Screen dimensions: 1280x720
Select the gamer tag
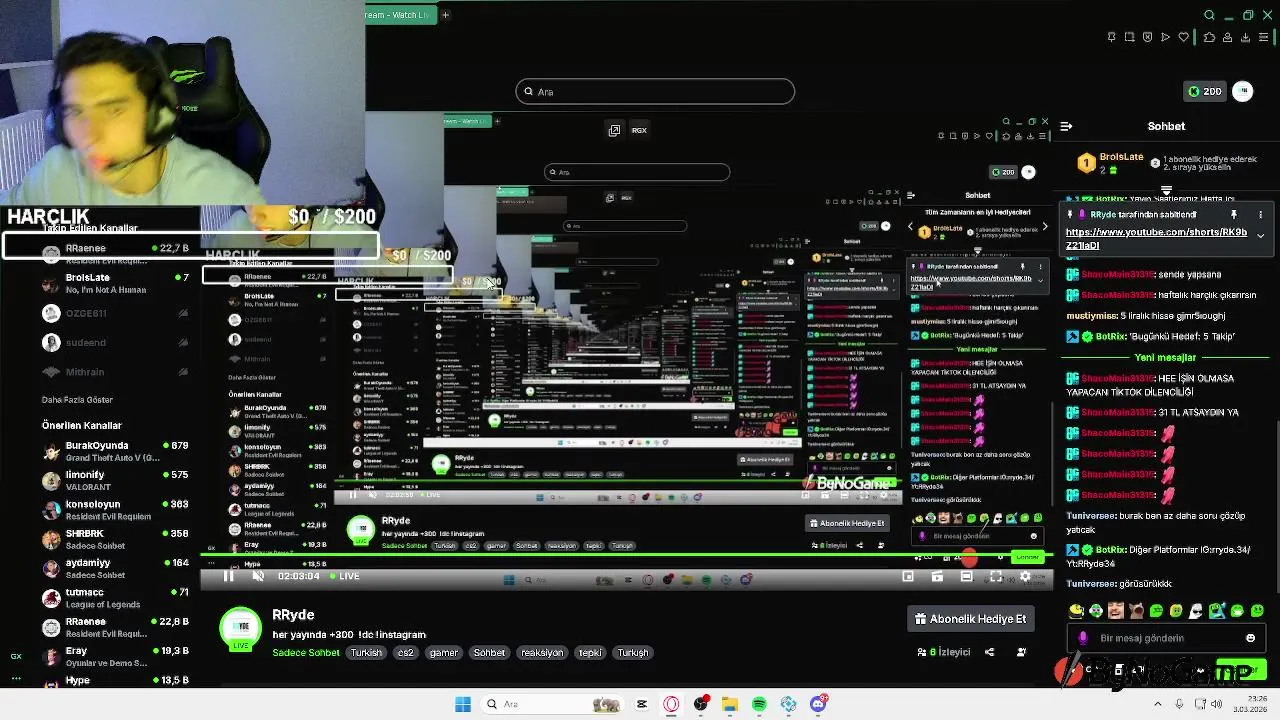click(x=443, y=653)
